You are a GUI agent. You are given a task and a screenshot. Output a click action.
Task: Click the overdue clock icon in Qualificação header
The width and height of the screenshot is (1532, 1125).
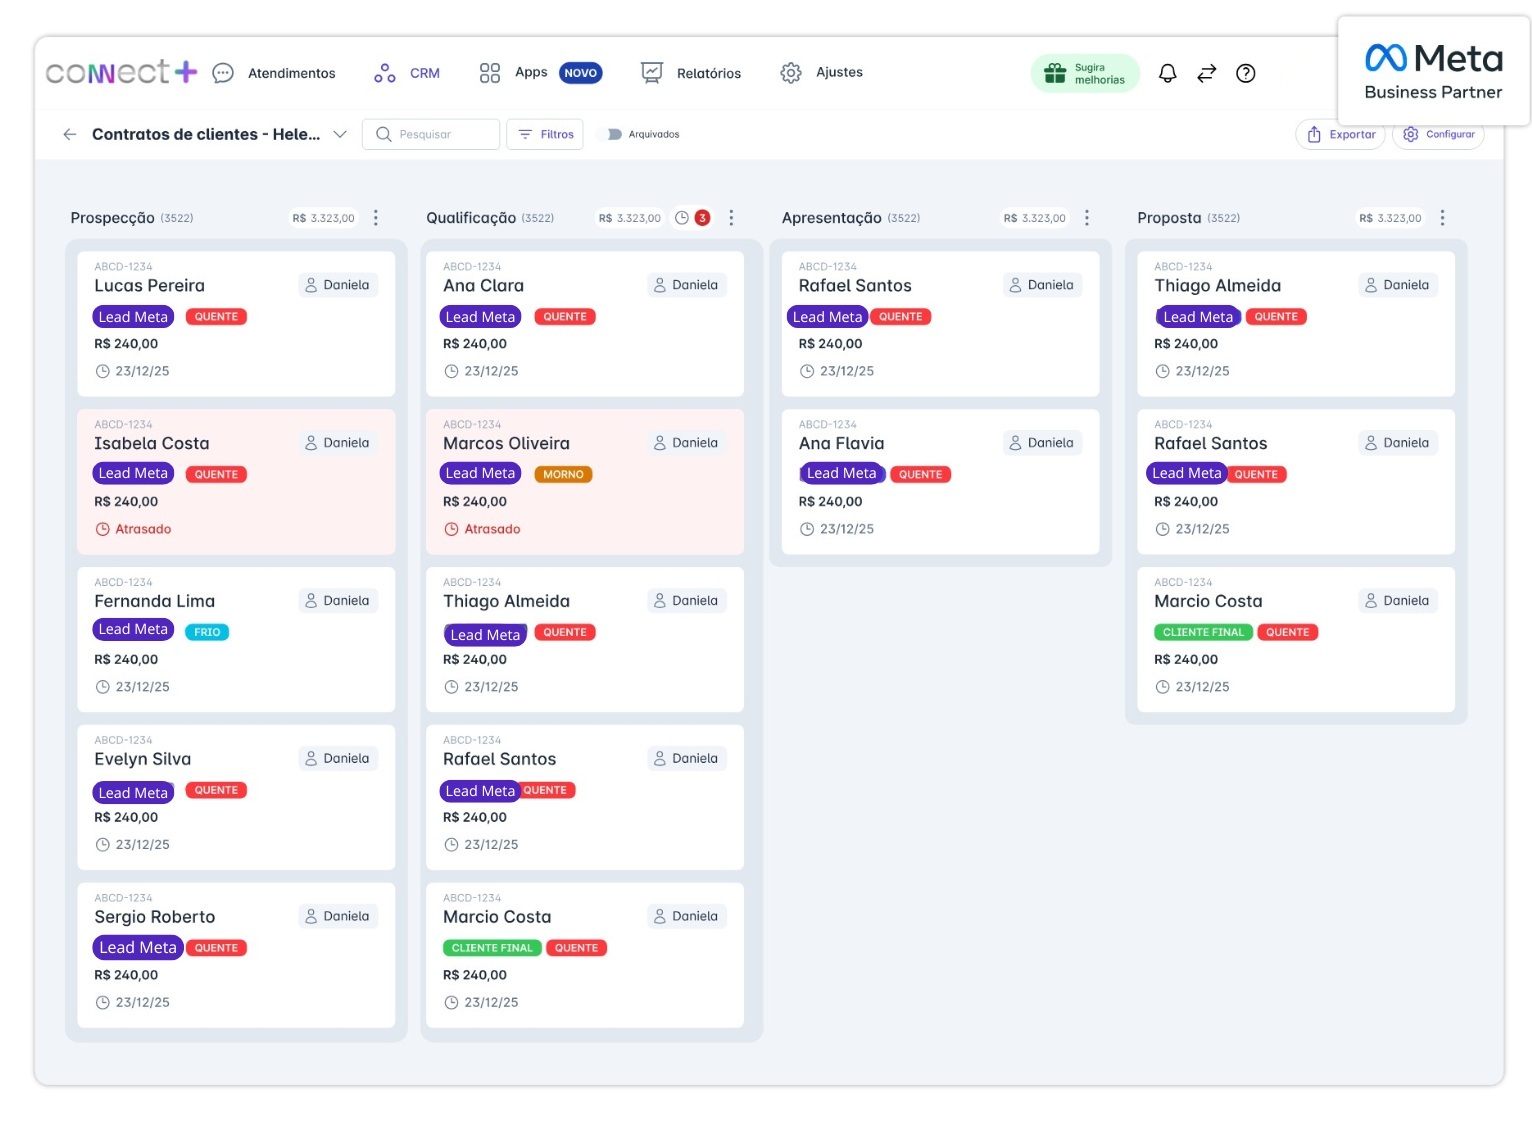tap(682, 218)
